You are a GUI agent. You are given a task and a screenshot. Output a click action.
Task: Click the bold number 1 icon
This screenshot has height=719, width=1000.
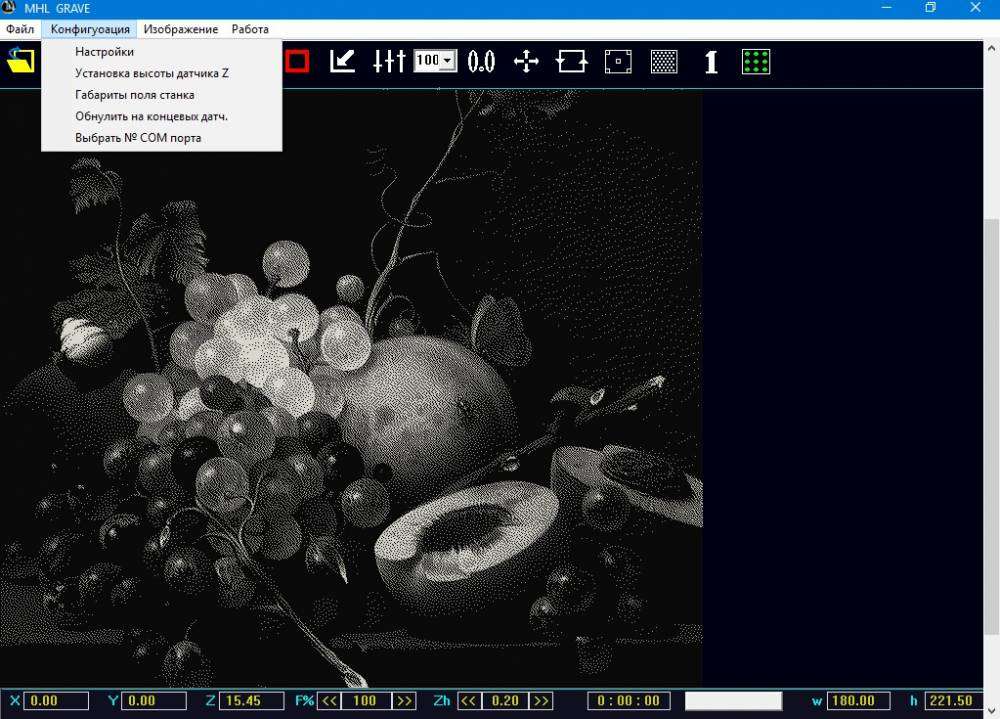click(711, 62)
